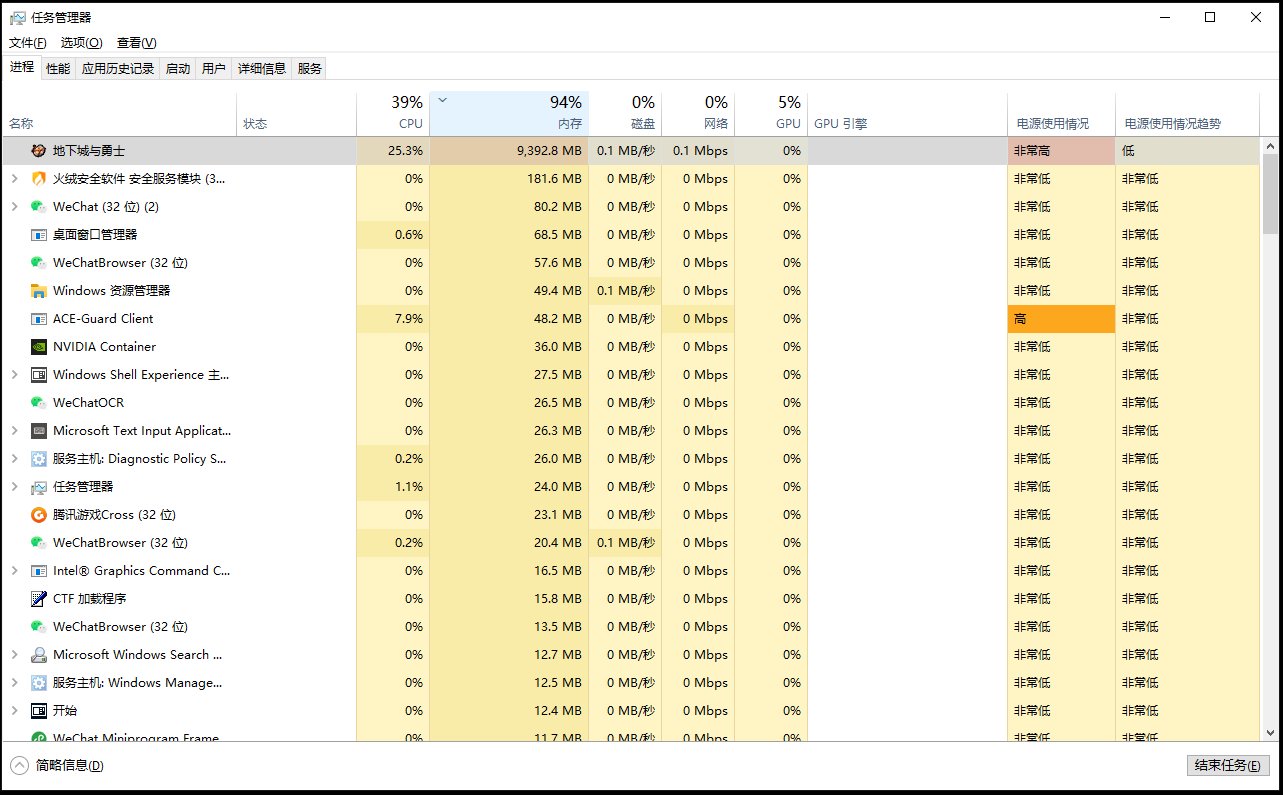Click the Microsoft Text Input keyboard icon

38,430
